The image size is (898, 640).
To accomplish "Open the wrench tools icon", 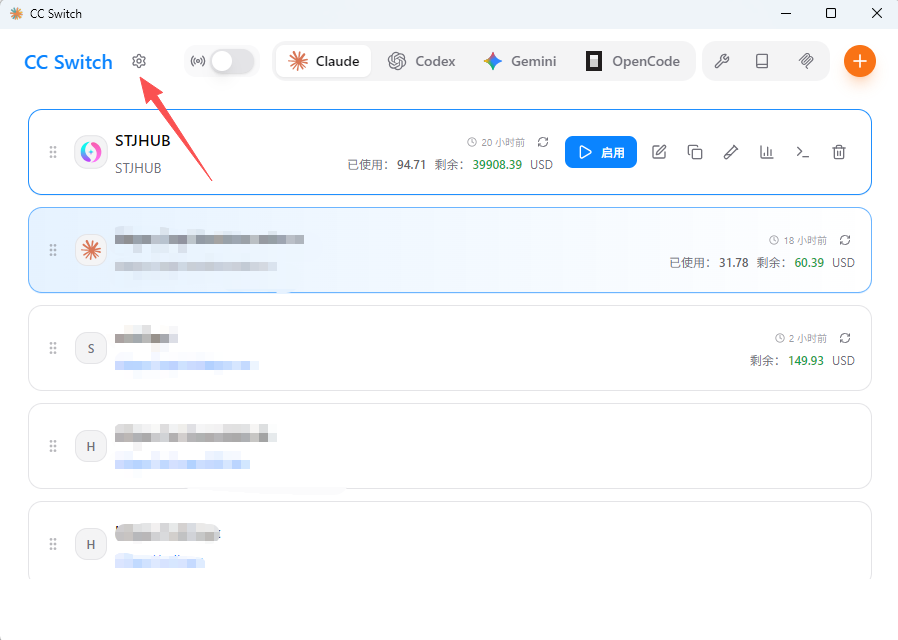I will [722, 61].
